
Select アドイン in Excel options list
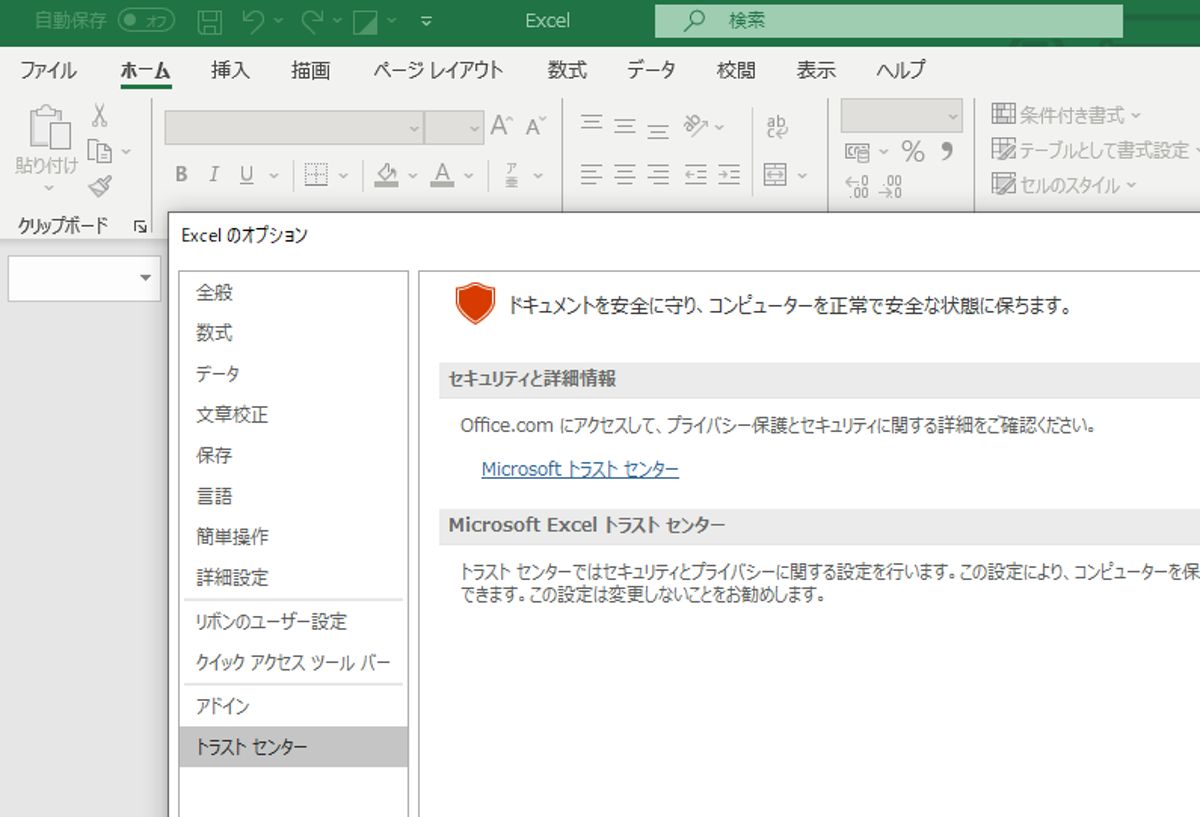coord(222,706)
